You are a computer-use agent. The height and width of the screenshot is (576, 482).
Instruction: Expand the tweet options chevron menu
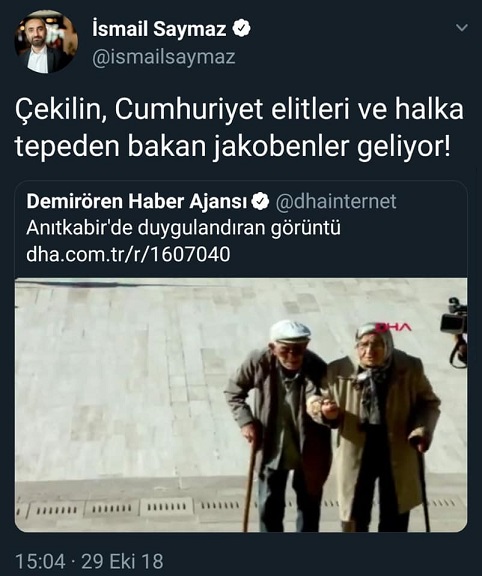click(461, 28)
